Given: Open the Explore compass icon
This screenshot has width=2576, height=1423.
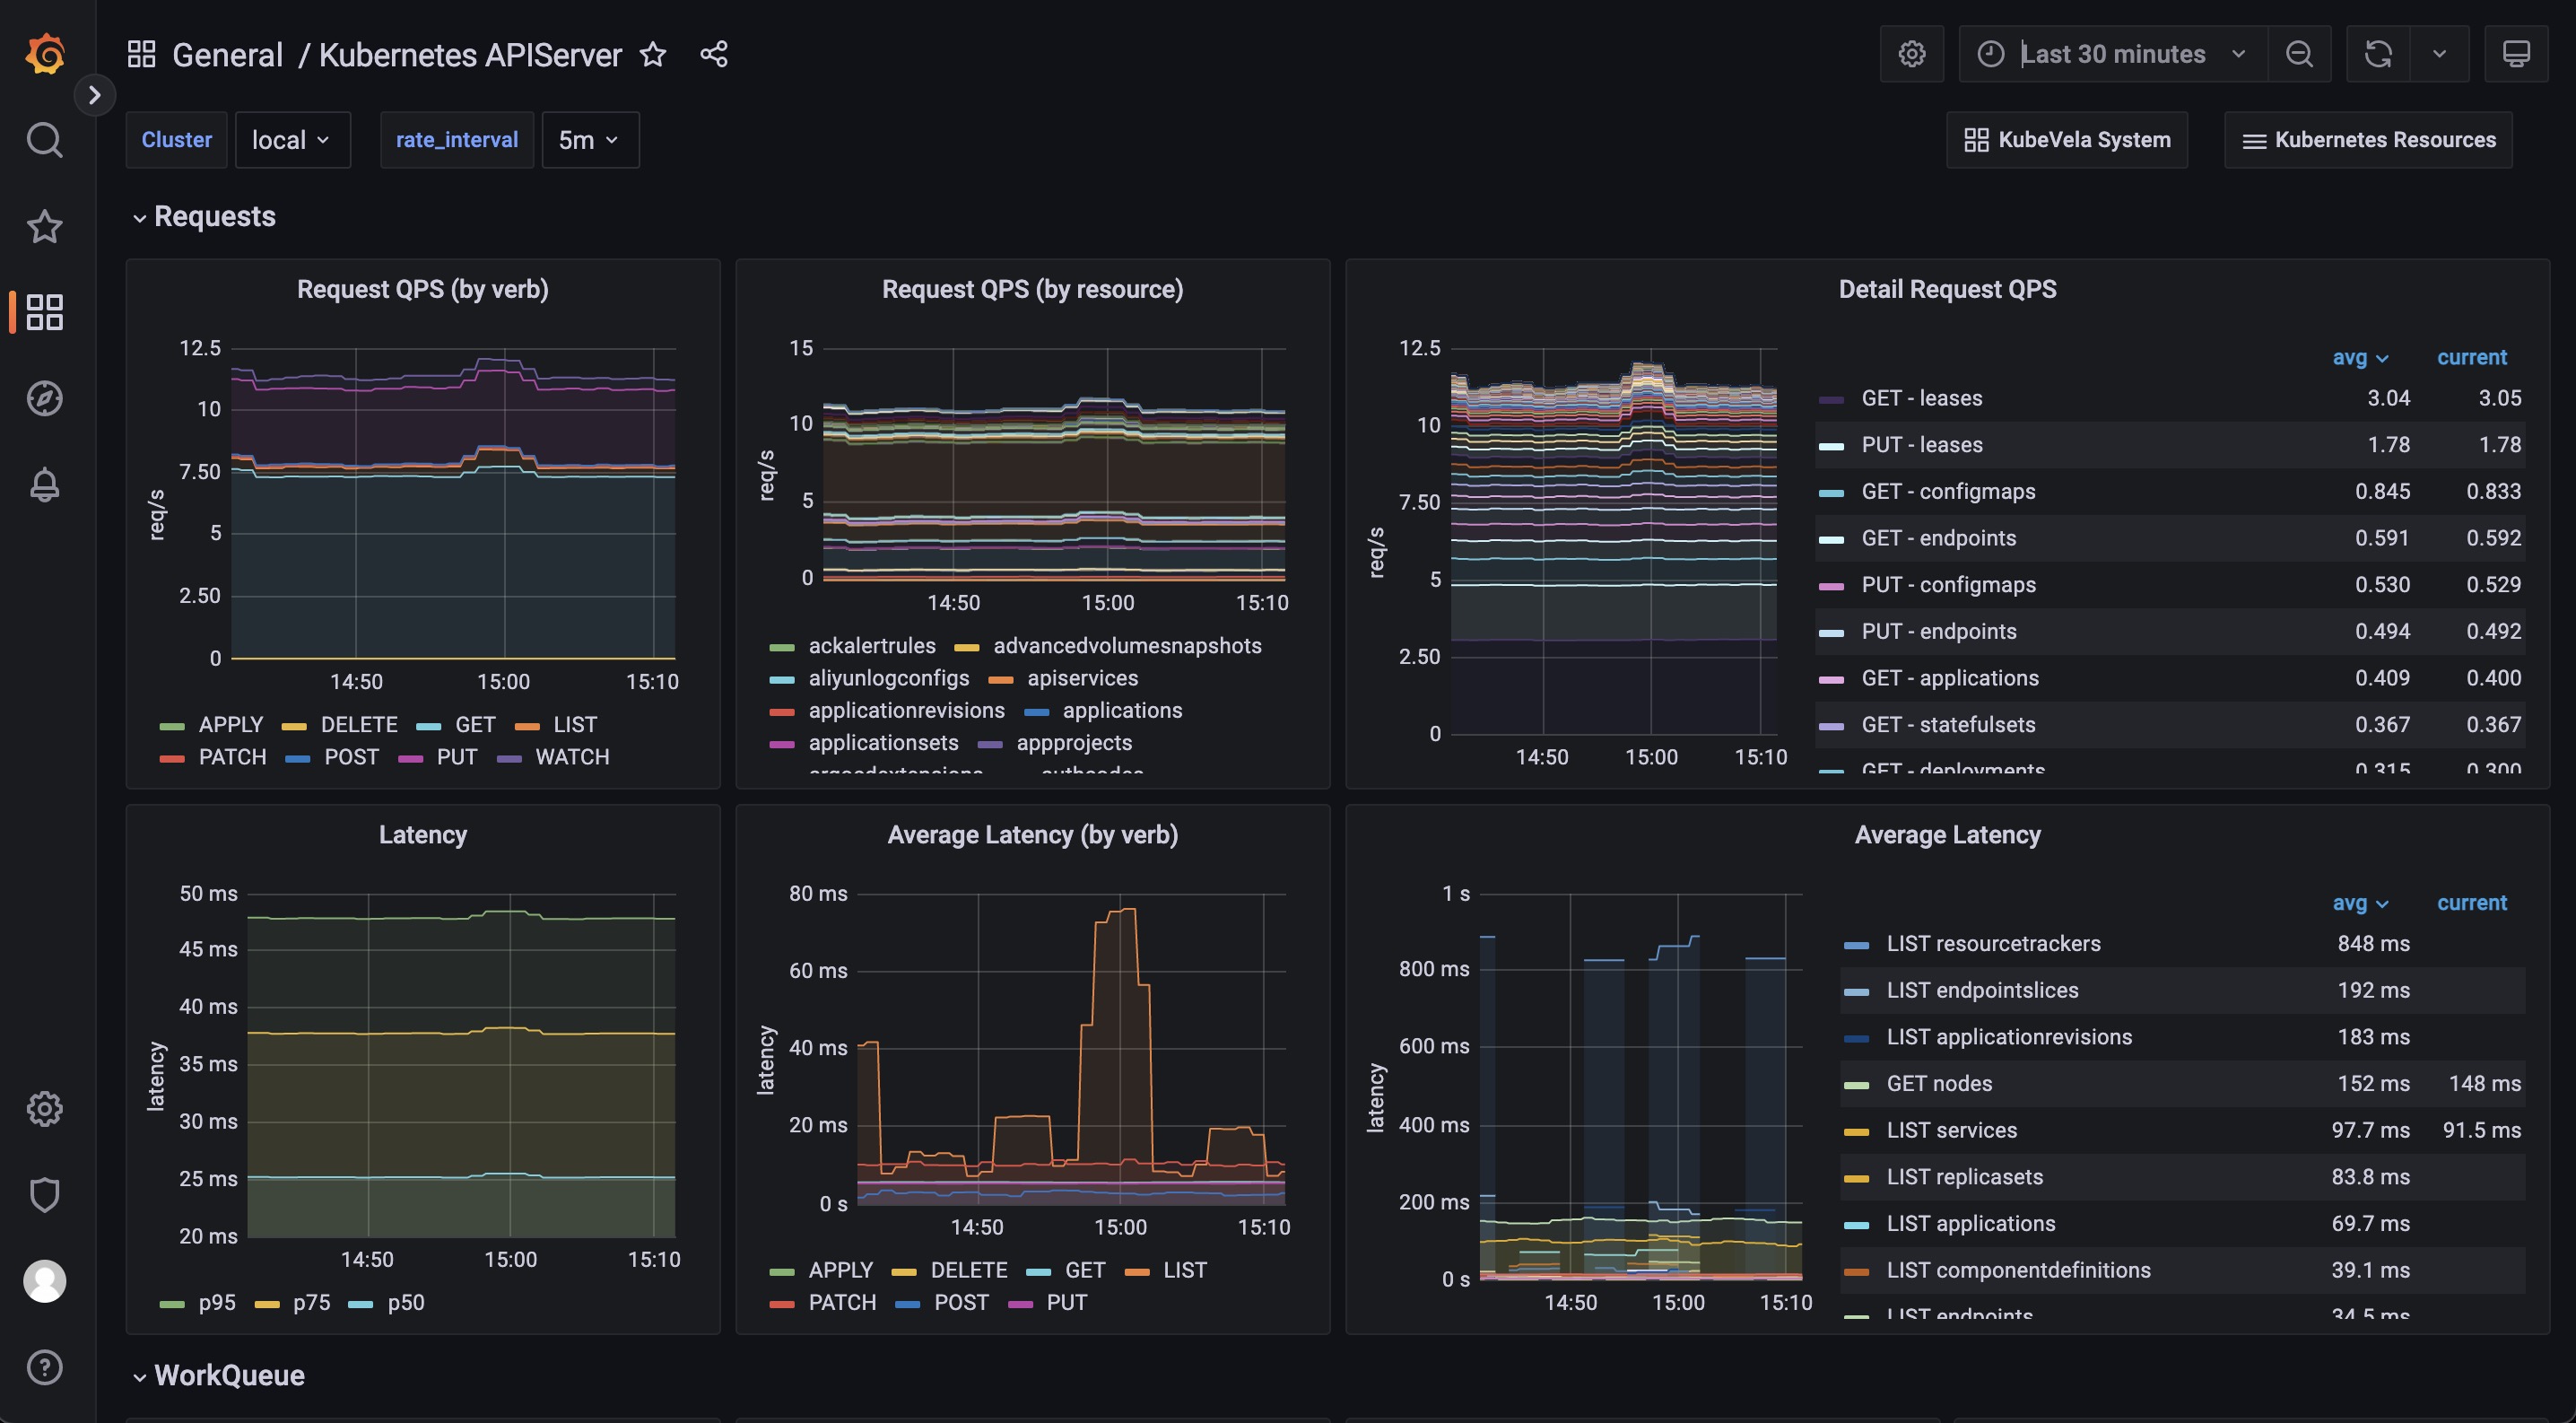Looking at the screenshot, I should pos(44,398).
